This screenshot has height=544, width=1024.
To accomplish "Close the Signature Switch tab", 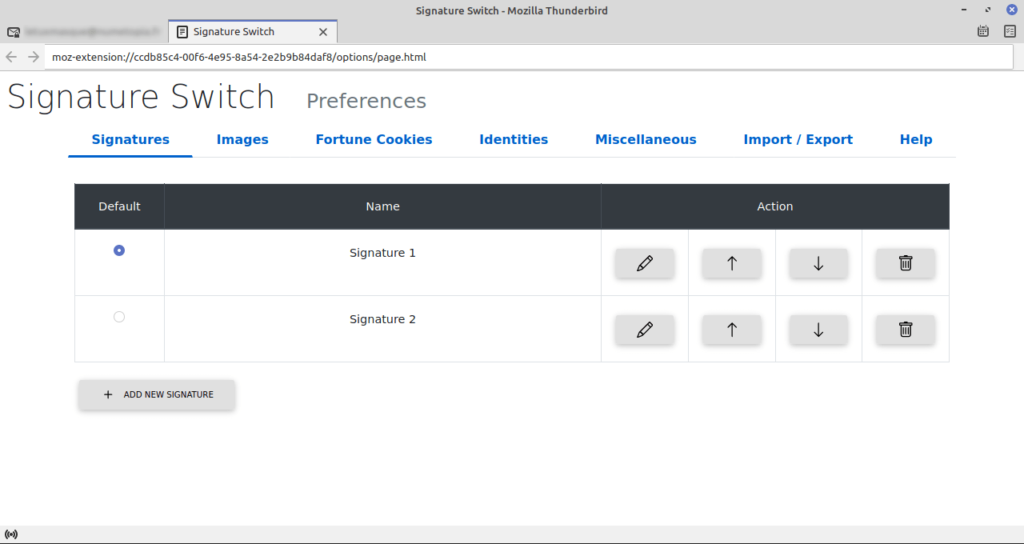I will point(323,32).
